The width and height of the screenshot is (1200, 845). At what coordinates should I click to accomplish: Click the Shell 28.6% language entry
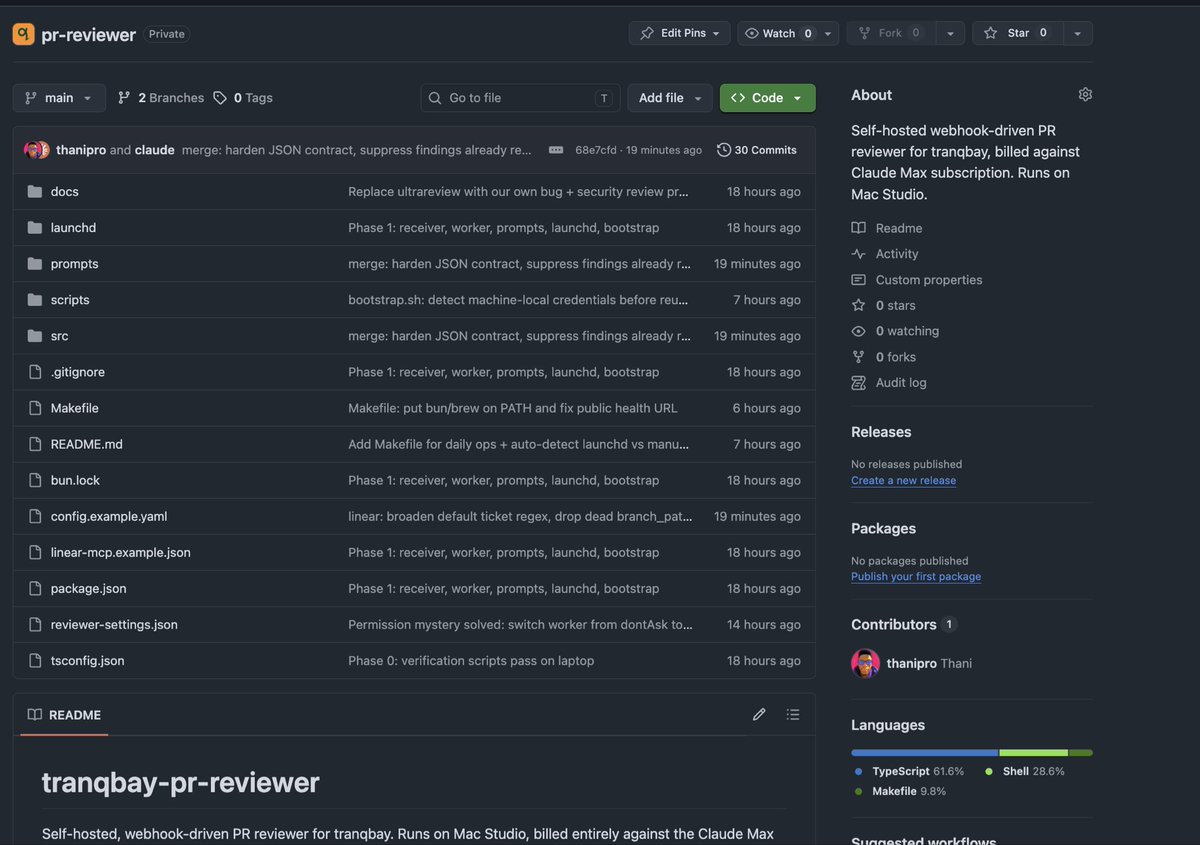(x=1026, y=772)
